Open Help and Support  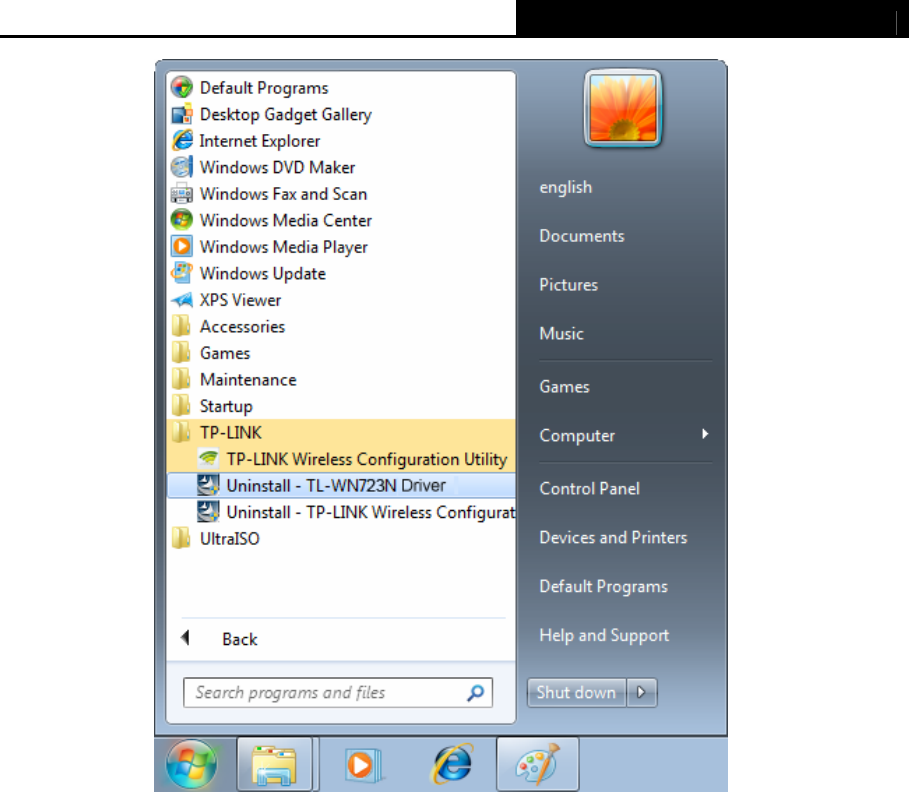click(x=604, y=635)
